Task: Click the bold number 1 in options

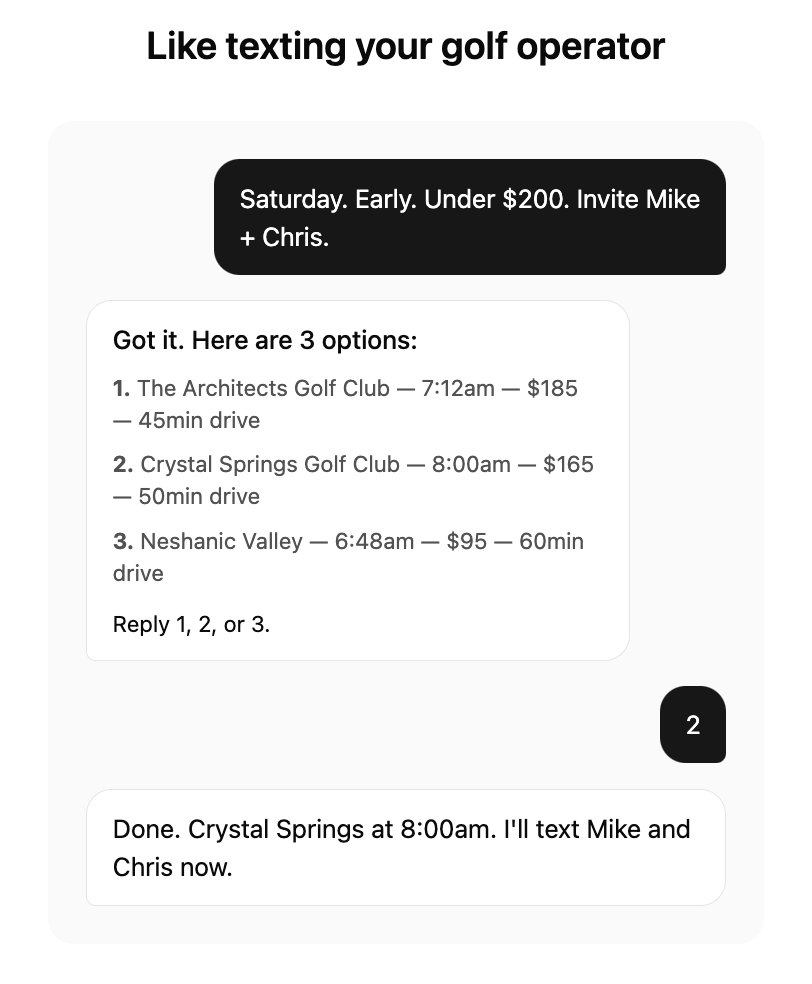Action: pos(121,389)
